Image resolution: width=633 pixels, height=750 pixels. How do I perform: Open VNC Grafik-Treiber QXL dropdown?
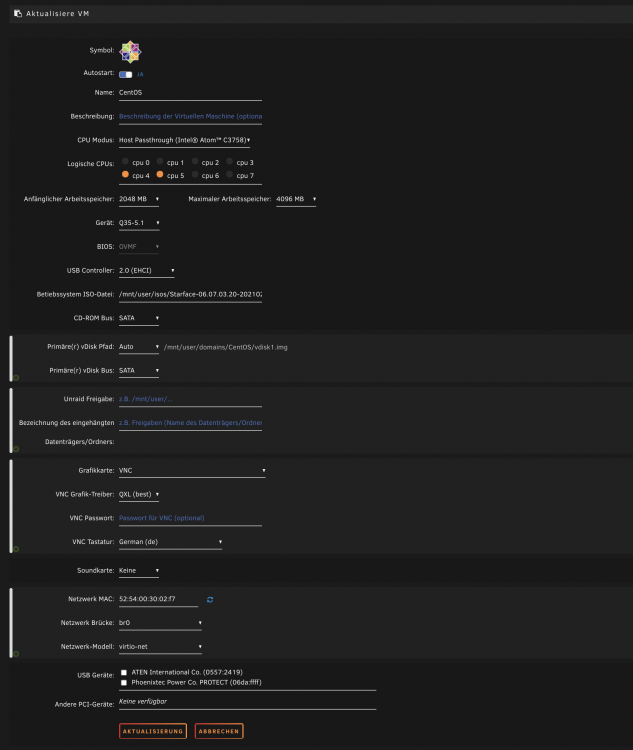click(x=139, y=495)
